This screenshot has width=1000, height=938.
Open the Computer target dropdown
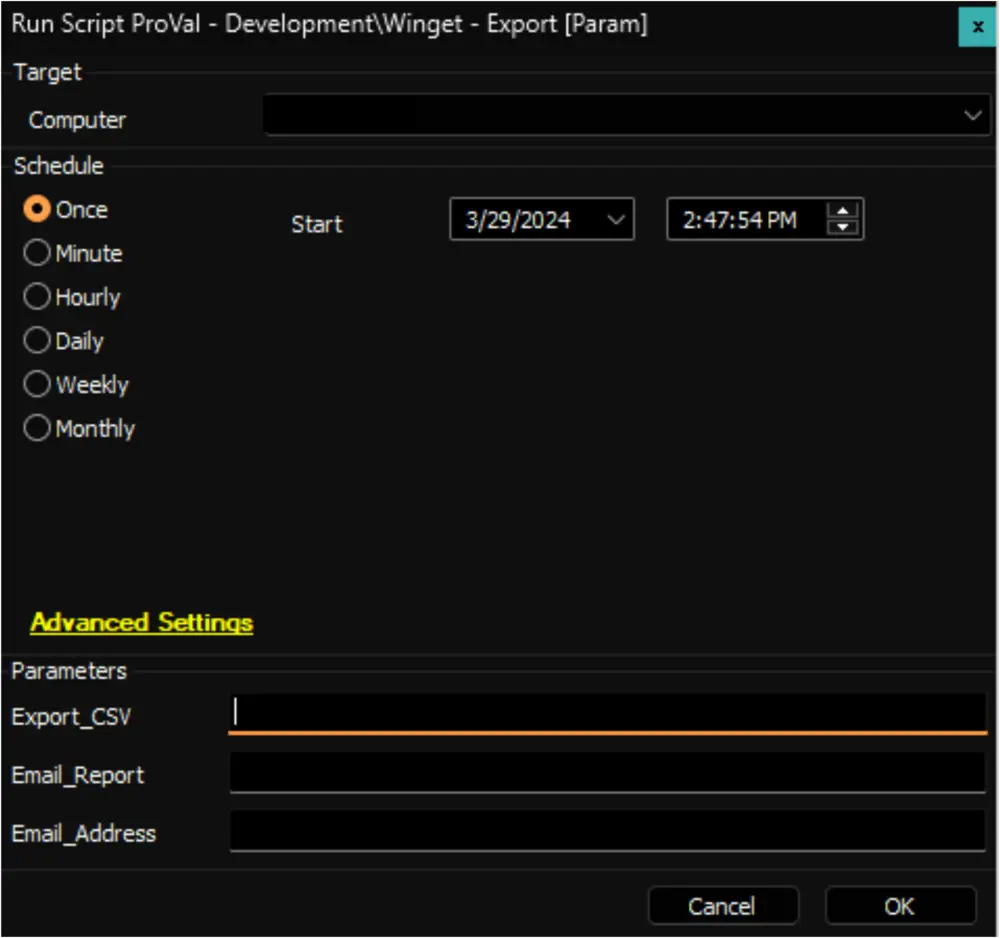(x=628, y=115)
